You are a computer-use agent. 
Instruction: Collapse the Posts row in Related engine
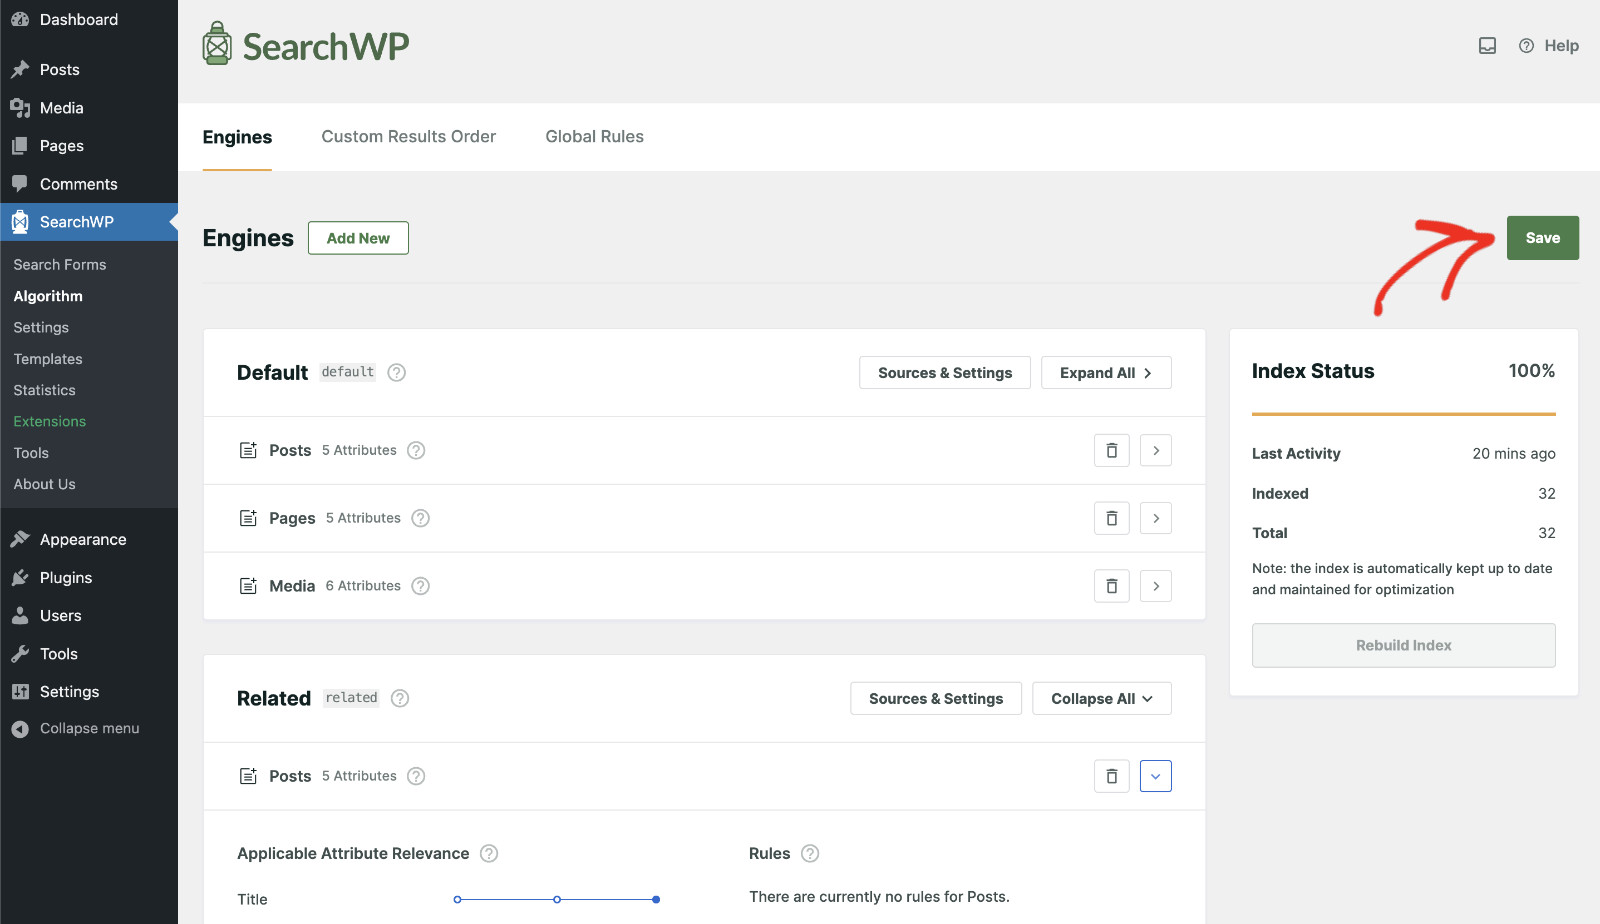click(x=1155, y=776)
